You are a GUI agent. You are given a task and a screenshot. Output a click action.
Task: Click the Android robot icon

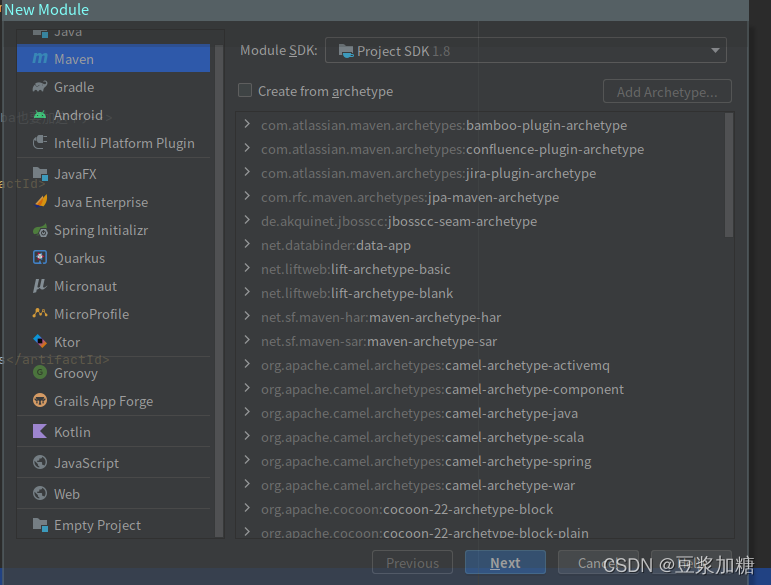tap(40, 115)
